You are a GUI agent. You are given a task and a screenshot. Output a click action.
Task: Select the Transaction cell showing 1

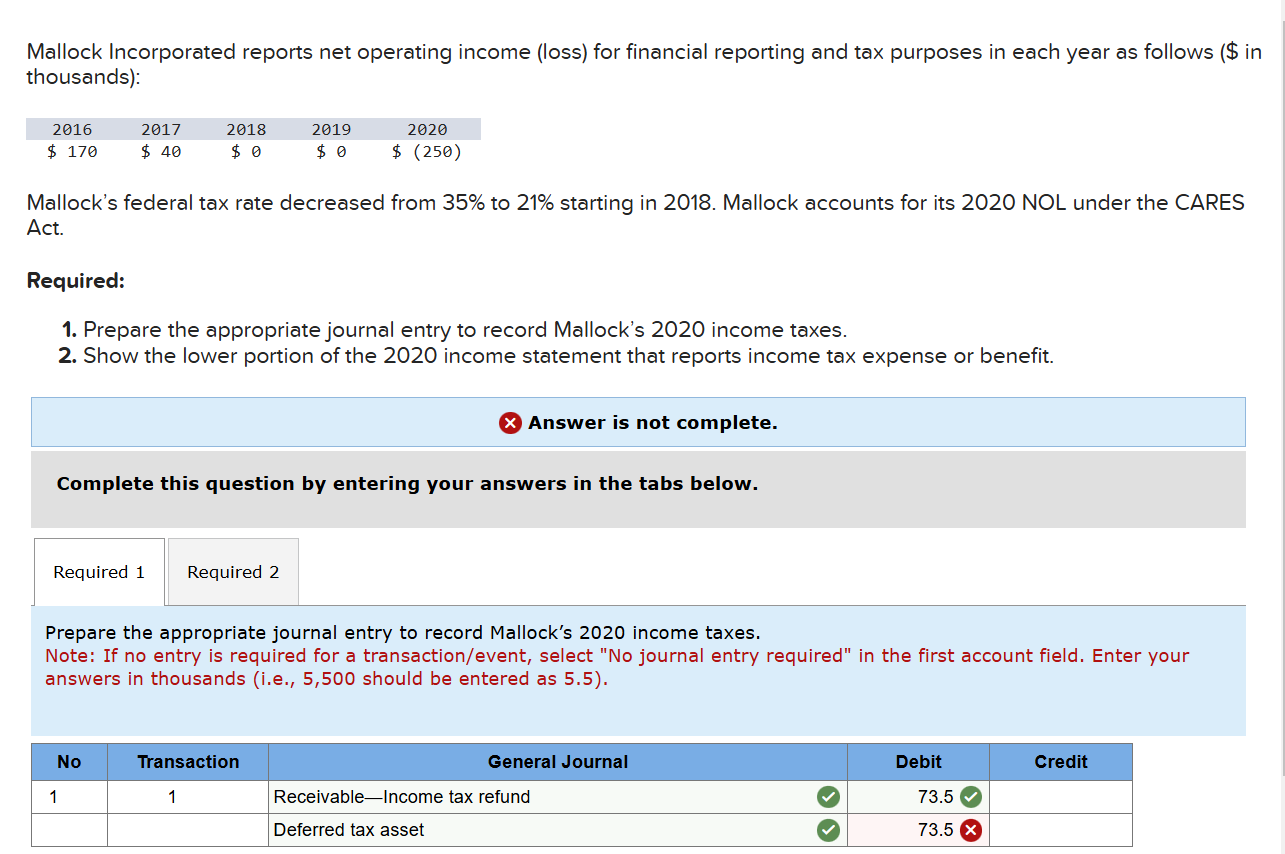(187, 796)
